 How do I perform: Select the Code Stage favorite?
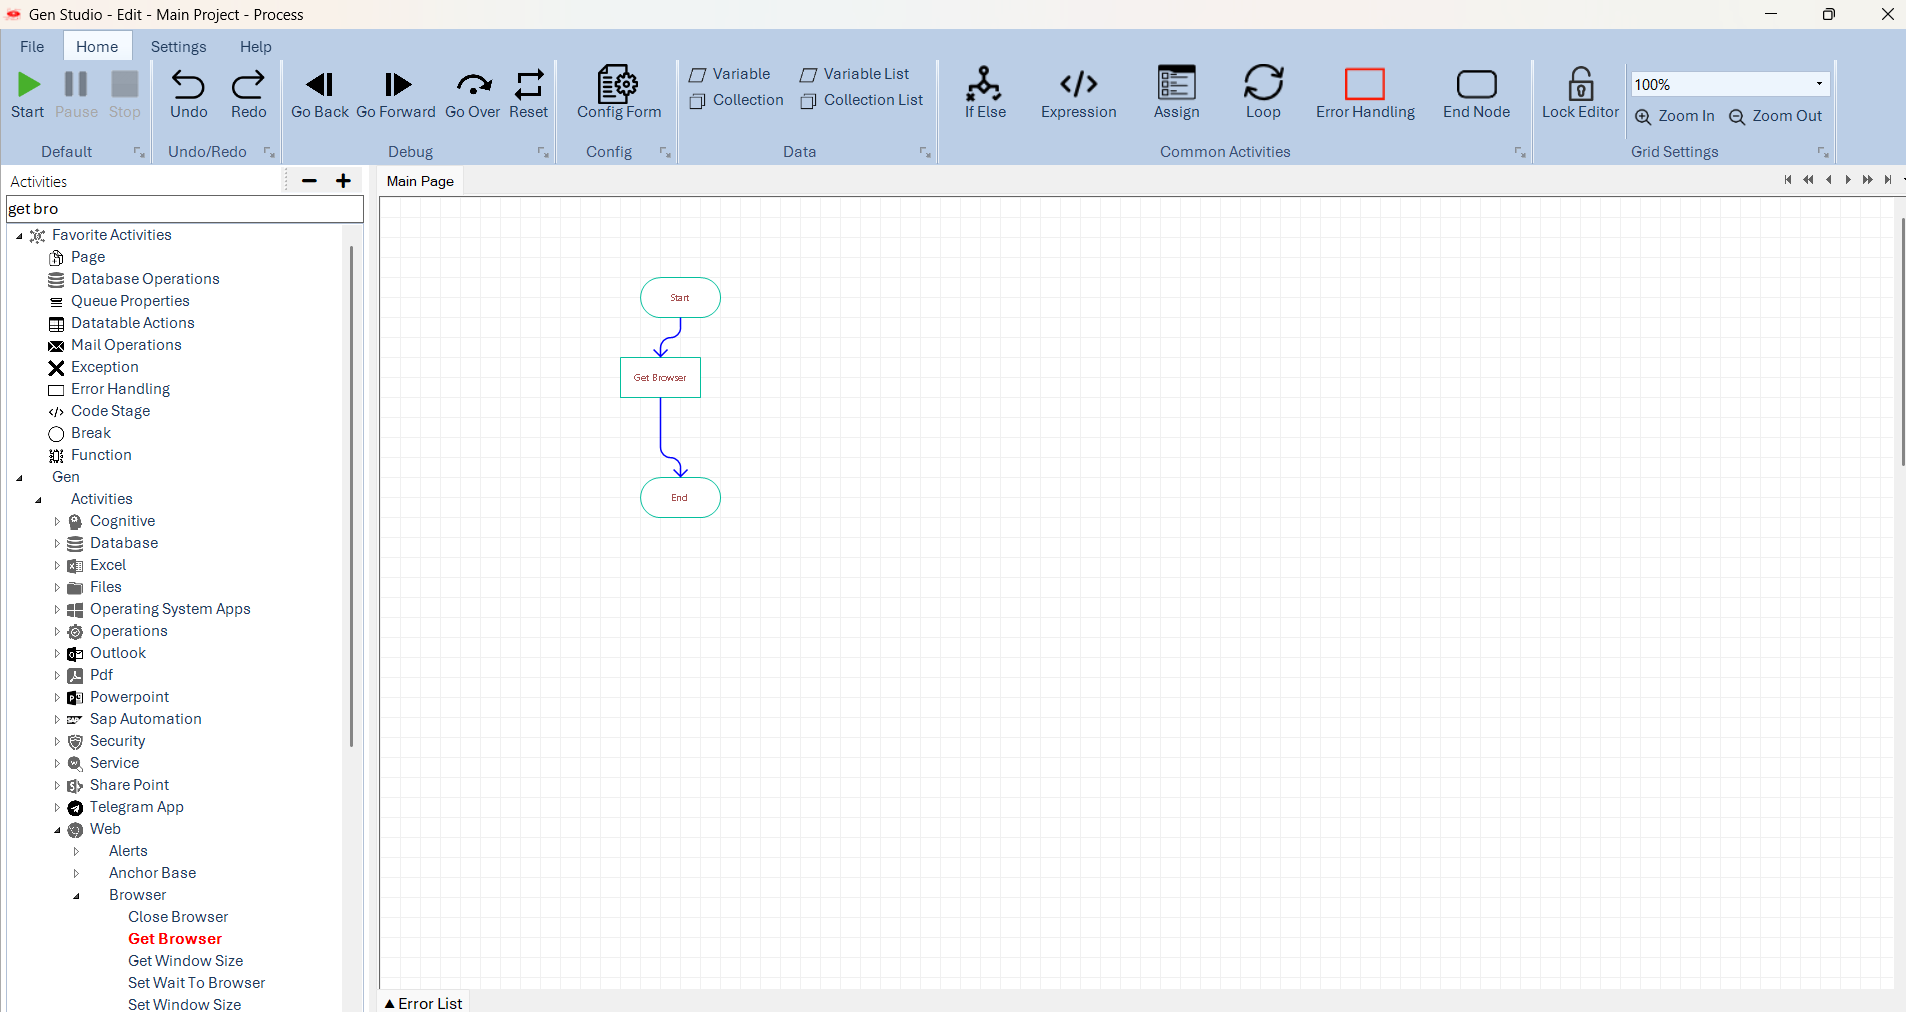point(110,411)
